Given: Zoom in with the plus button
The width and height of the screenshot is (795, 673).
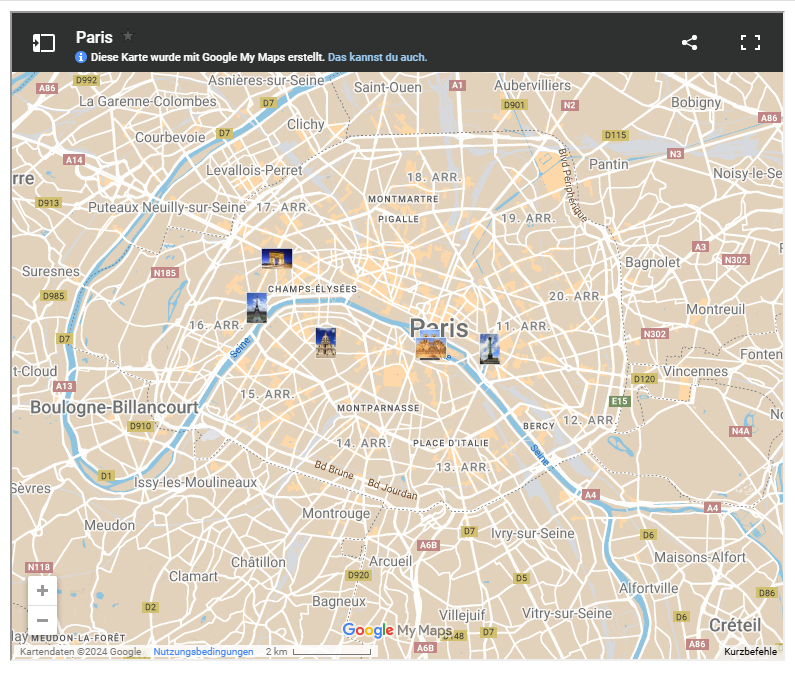Looking at the screenshot, I should pyautogui.click(x=42, y=590).
